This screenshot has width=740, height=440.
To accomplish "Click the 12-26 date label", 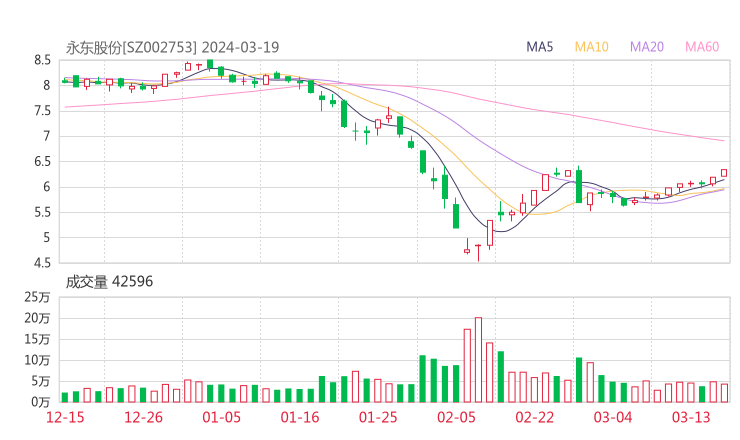I will tap(143, 417).
